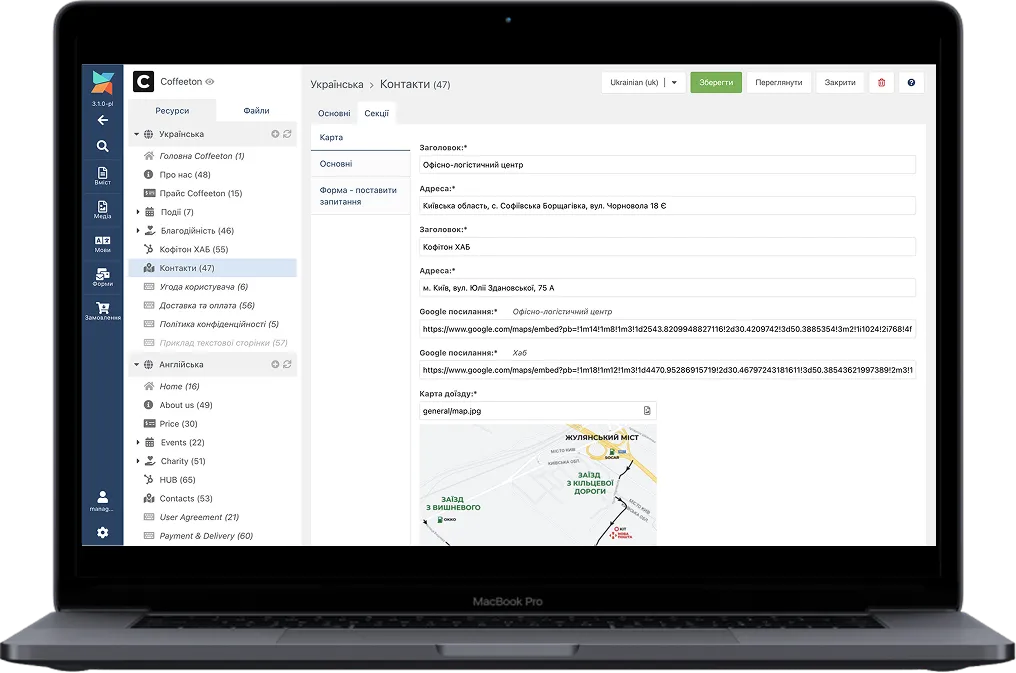The height and width of the screenshot is (673, 1016).
Task: Expand the Події tree node
Action: point(138,212)
